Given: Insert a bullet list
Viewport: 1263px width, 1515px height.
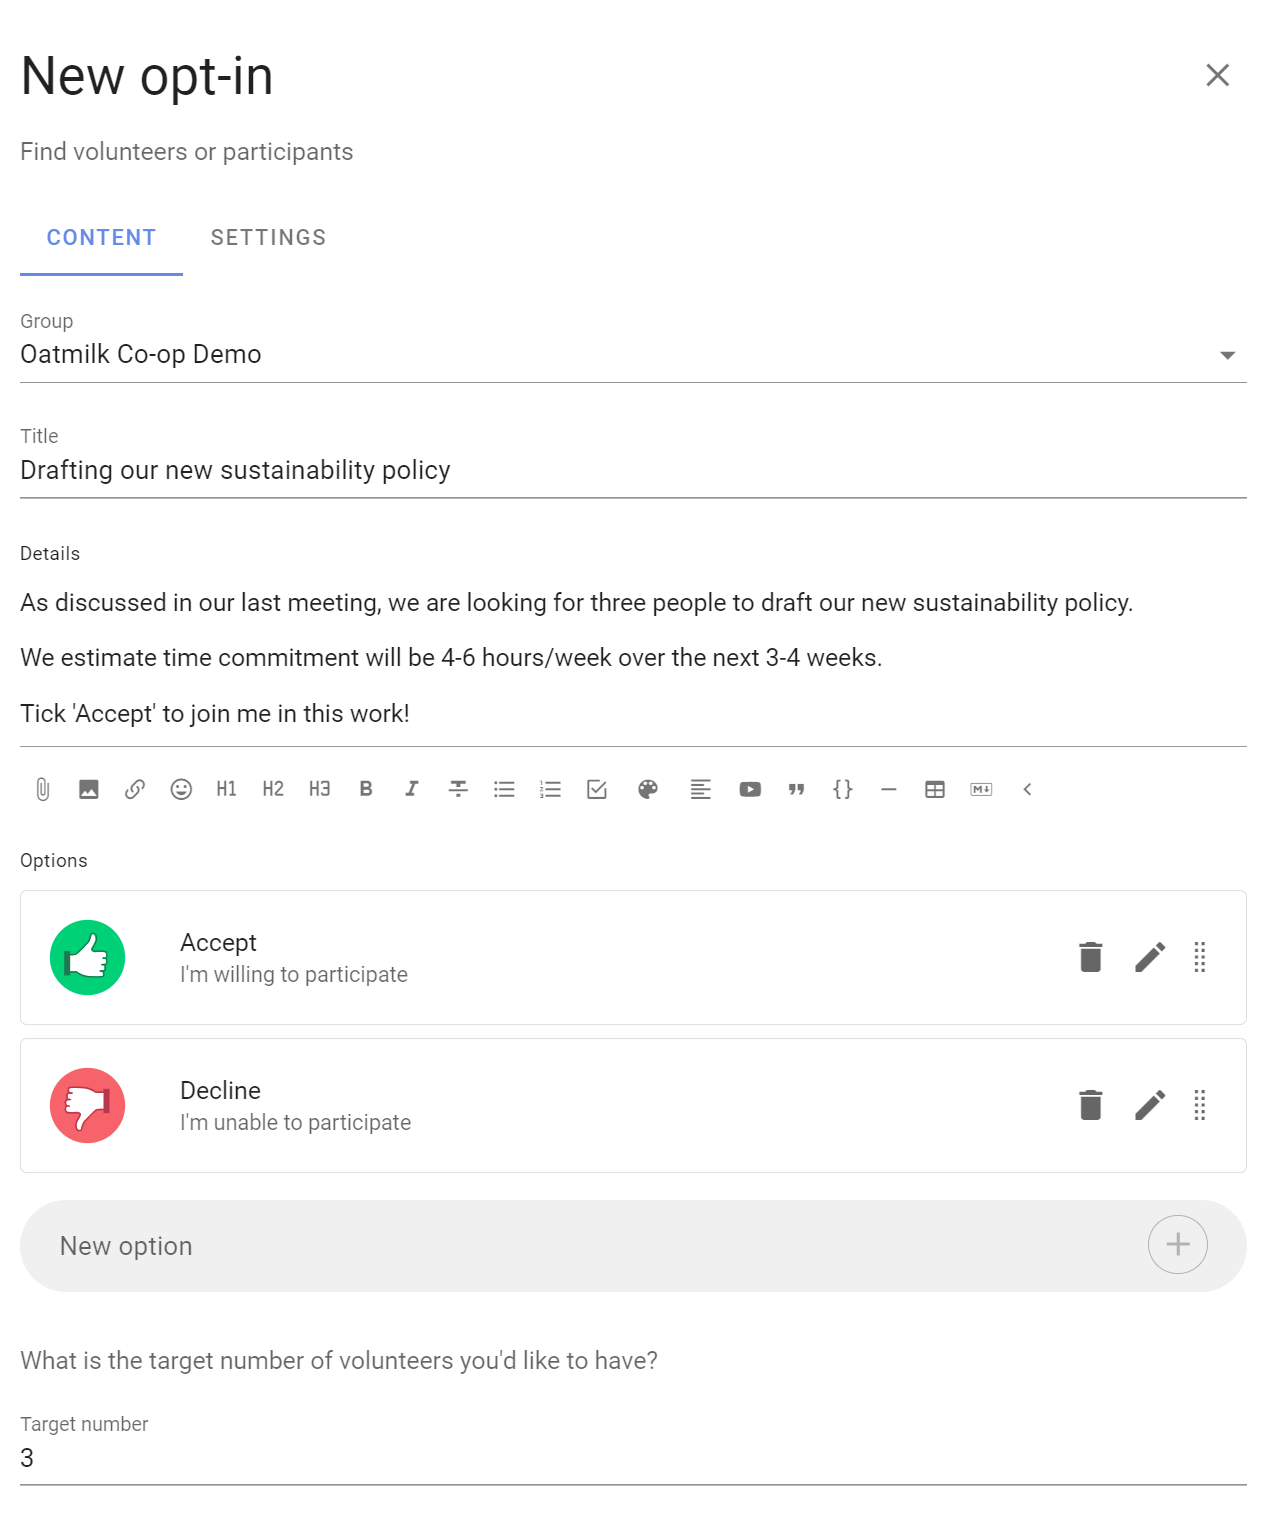Looking at the screenshot, I should tap(504, 789).
